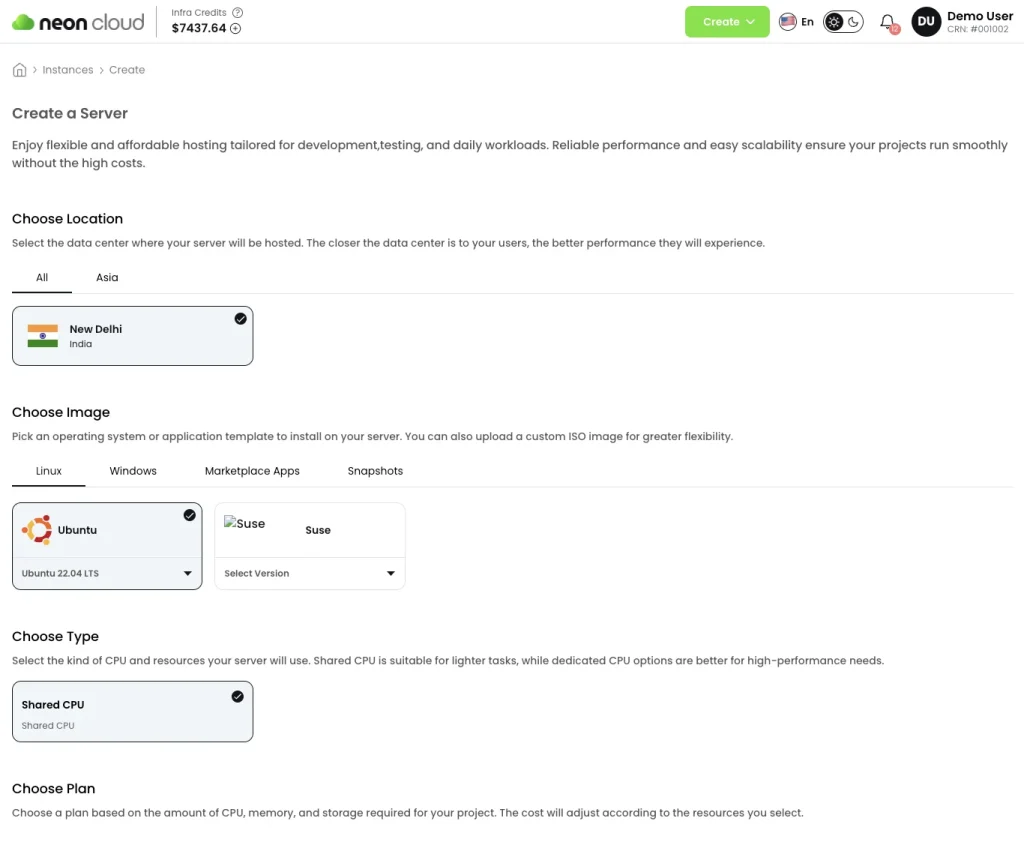This screenshot has height=842, width=1024.
Task: Switch to the Windows image tab
Action: 133,471
